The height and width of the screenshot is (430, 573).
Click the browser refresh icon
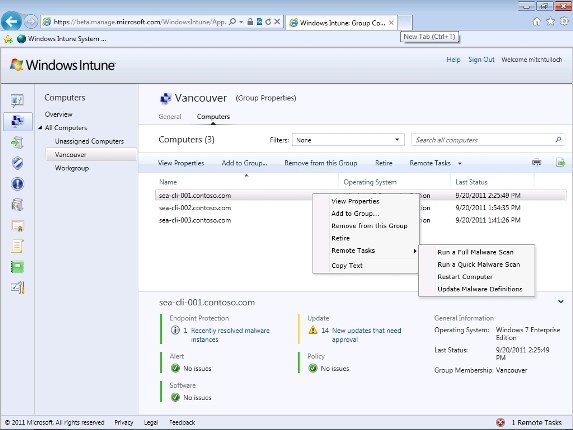268,22
